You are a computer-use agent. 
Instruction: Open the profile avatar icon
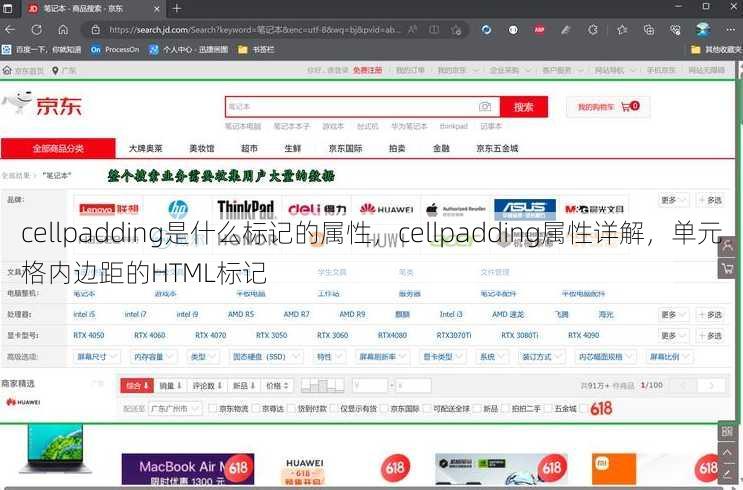pyautogui.click(x=703, y=29)
